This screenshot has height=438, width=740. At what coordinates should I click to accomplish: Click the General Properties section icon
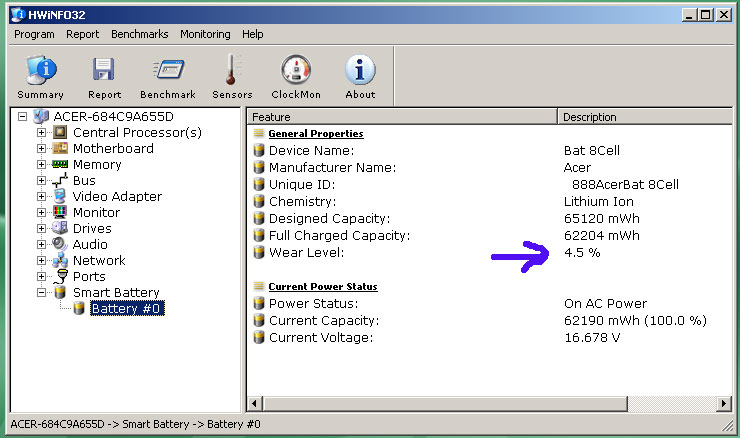(258, 133)
